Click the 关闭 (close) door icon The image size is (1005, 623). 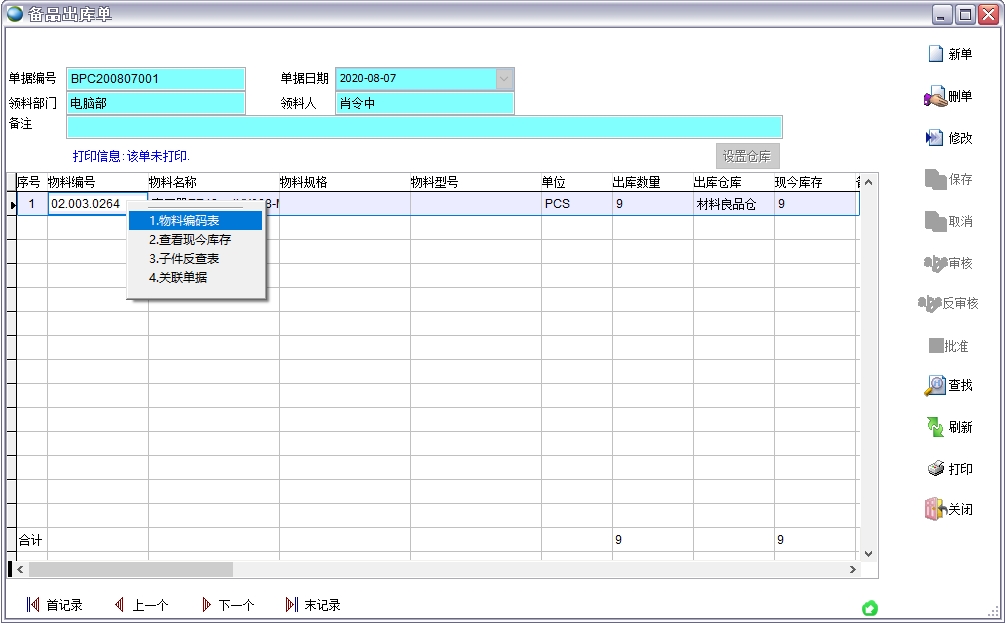935,509
